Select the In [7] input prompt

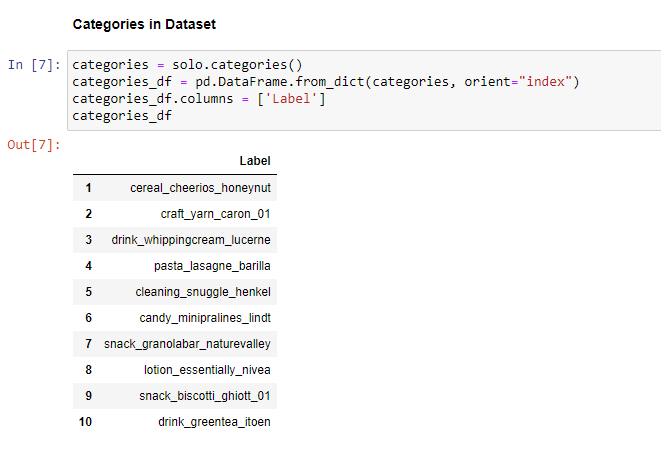pos(34,65)
